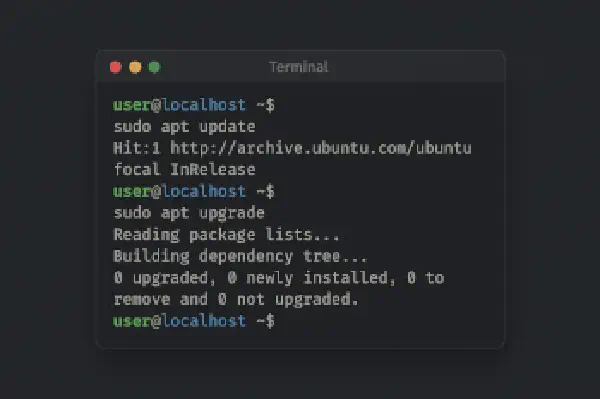Open the archive.ubuntu.com URL
This screenshot has height=399, width=600.
[x=321, y=148]
